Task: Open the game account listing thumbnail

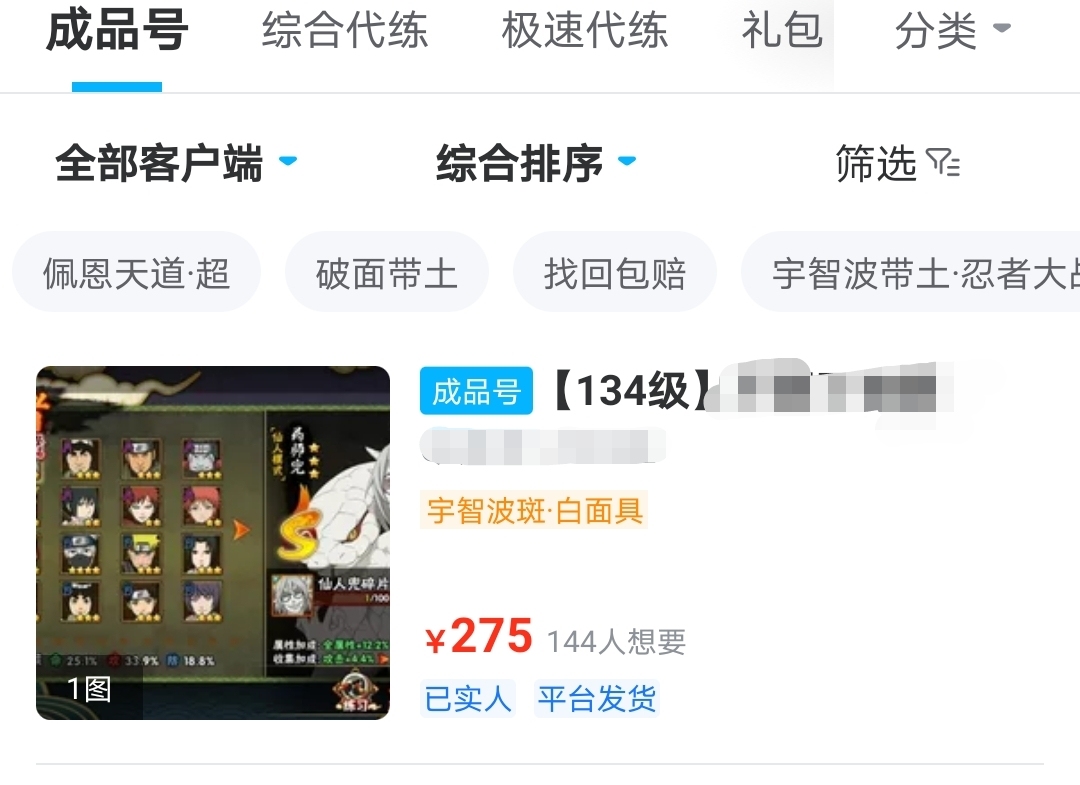Action: coord(213,543)
